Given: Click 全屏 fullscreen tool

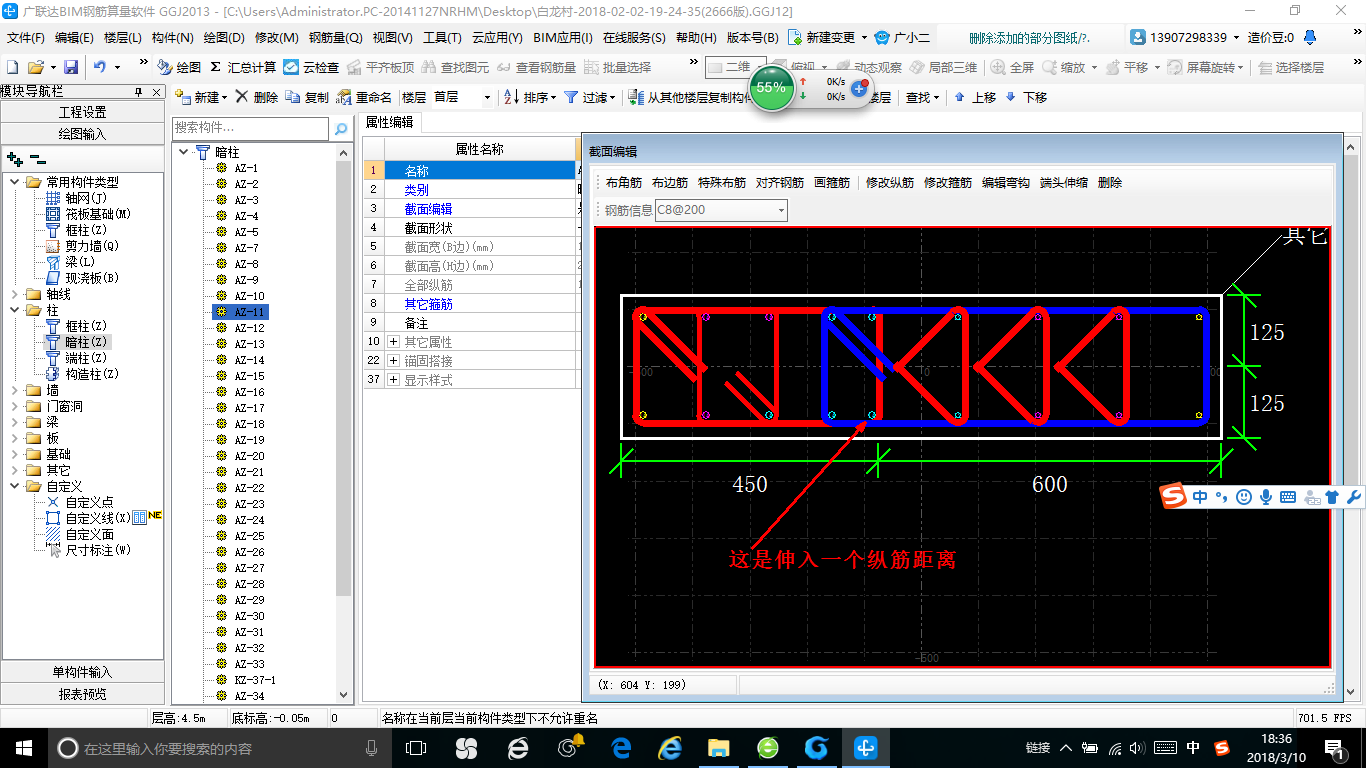Looking at the screenshot, I should point(1012,67).
